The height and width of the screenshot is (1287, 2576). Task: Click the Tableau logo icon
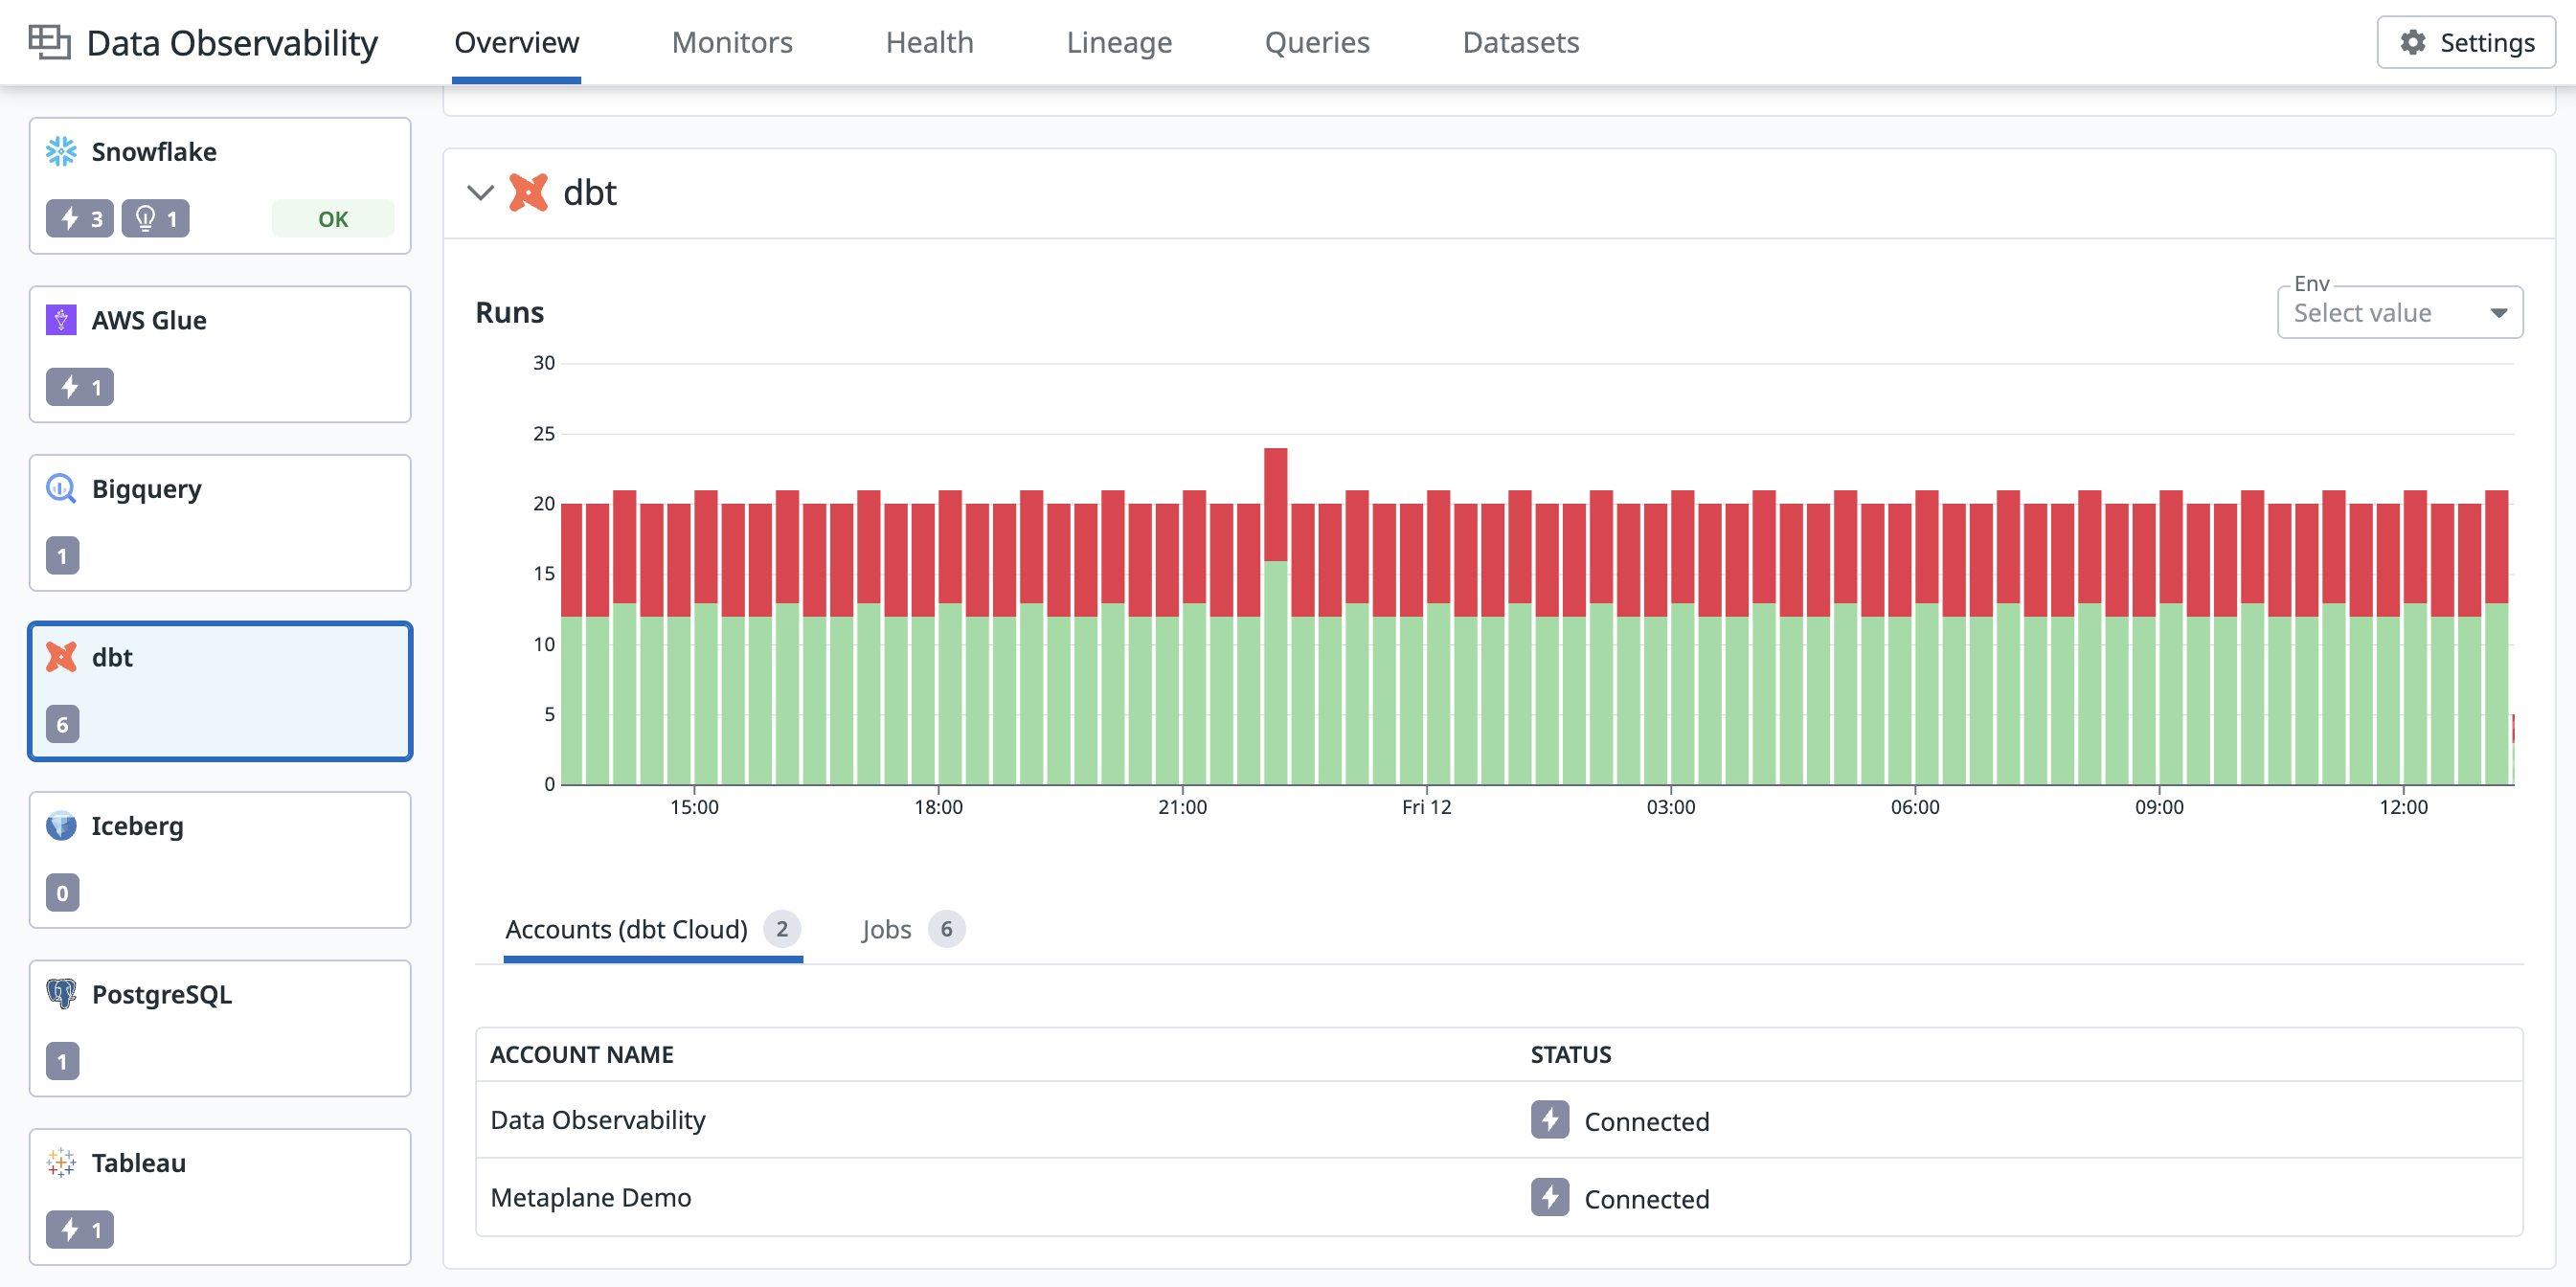(x=61, y=1162)
